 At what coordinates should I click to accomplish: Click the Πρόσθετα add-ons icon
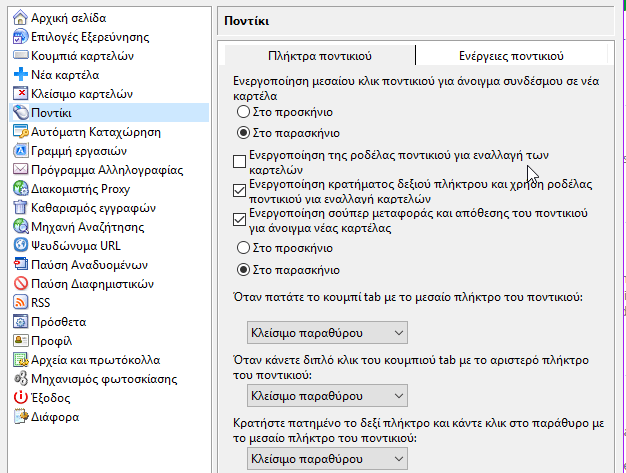pyautogui.click(x=21, y=322)
